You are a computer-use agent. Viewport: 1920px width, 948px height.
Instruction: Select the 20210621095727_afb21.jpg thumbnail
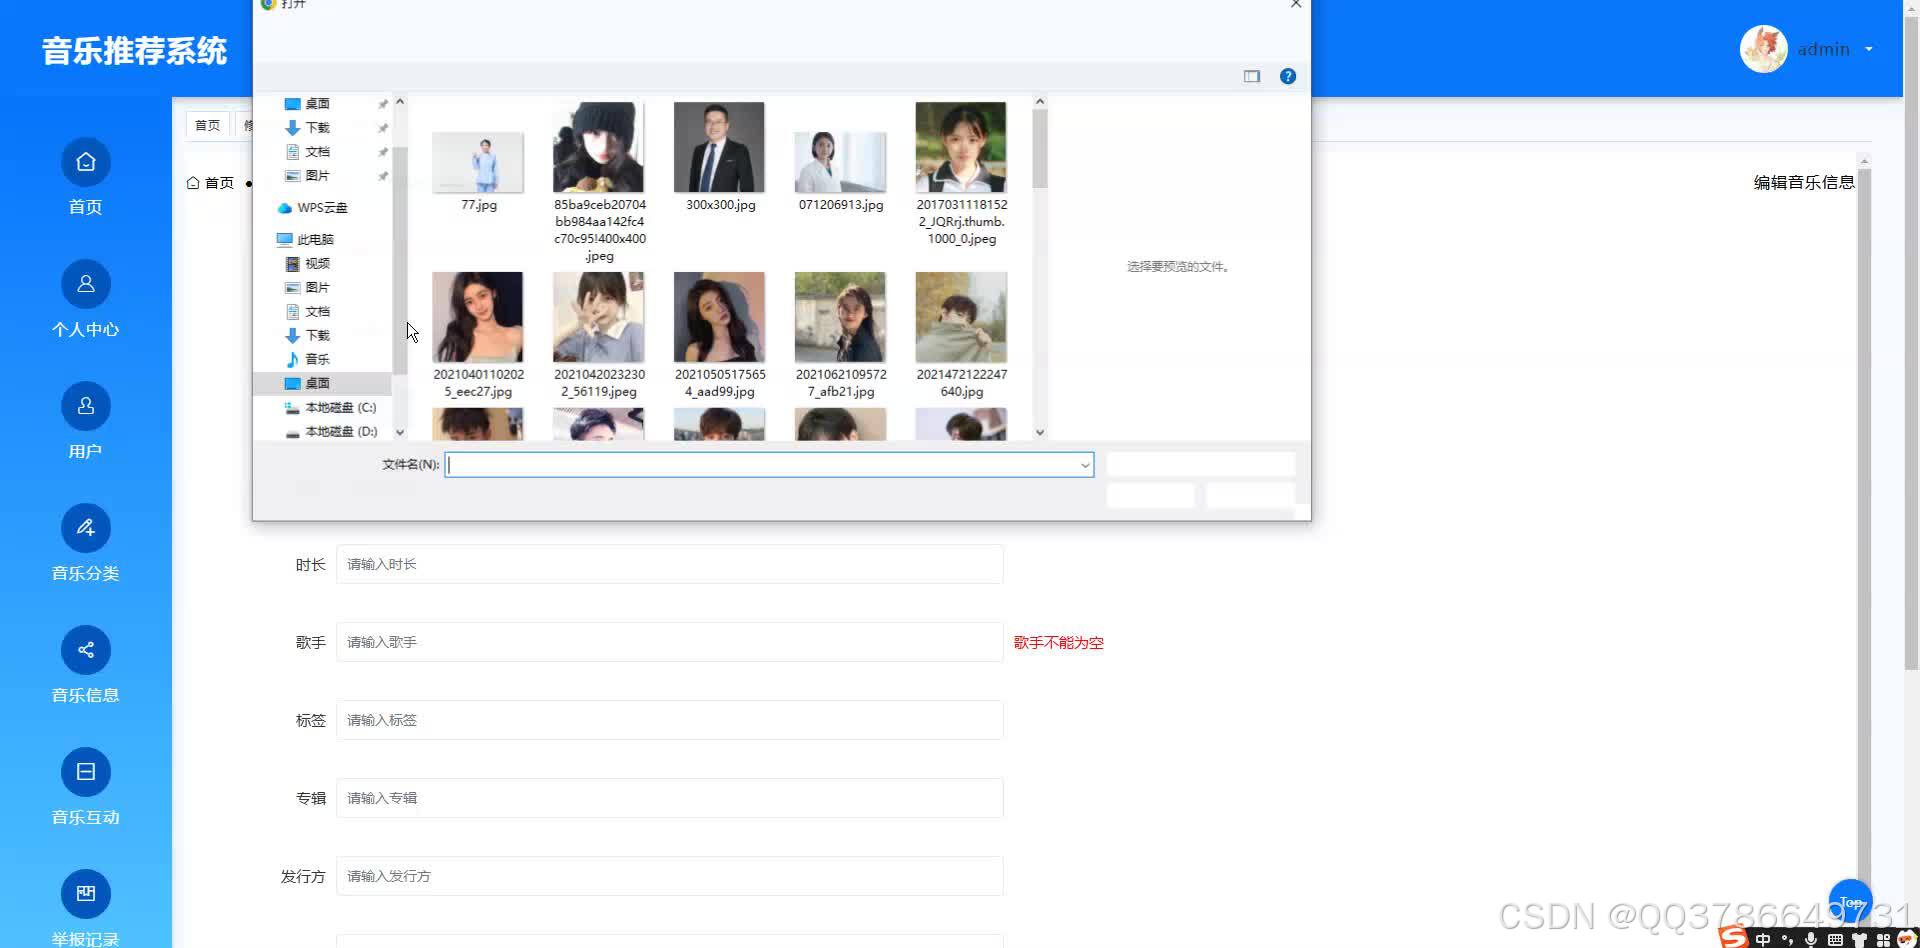[840, 317]
